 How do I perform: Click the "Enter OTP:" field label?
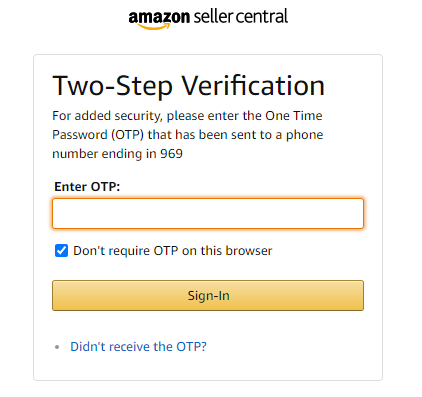pyautogui.click(x=87, y=187)
